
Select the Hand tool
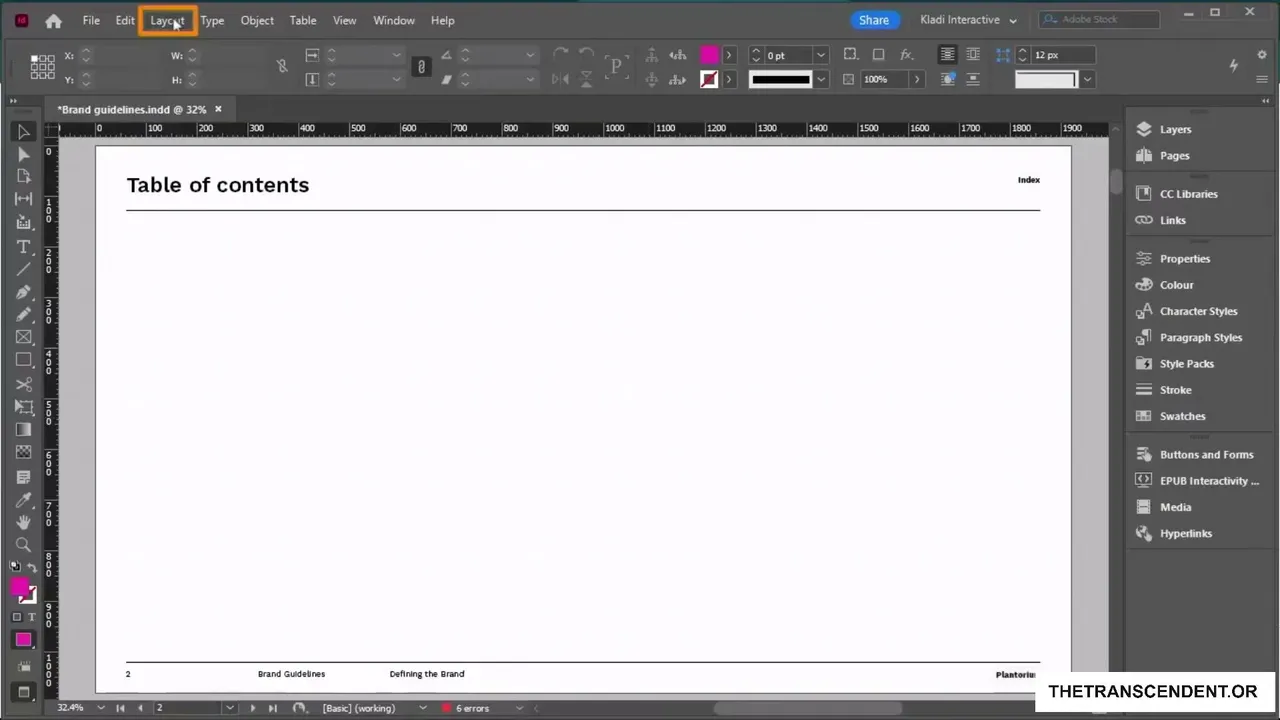pos(24,522)
